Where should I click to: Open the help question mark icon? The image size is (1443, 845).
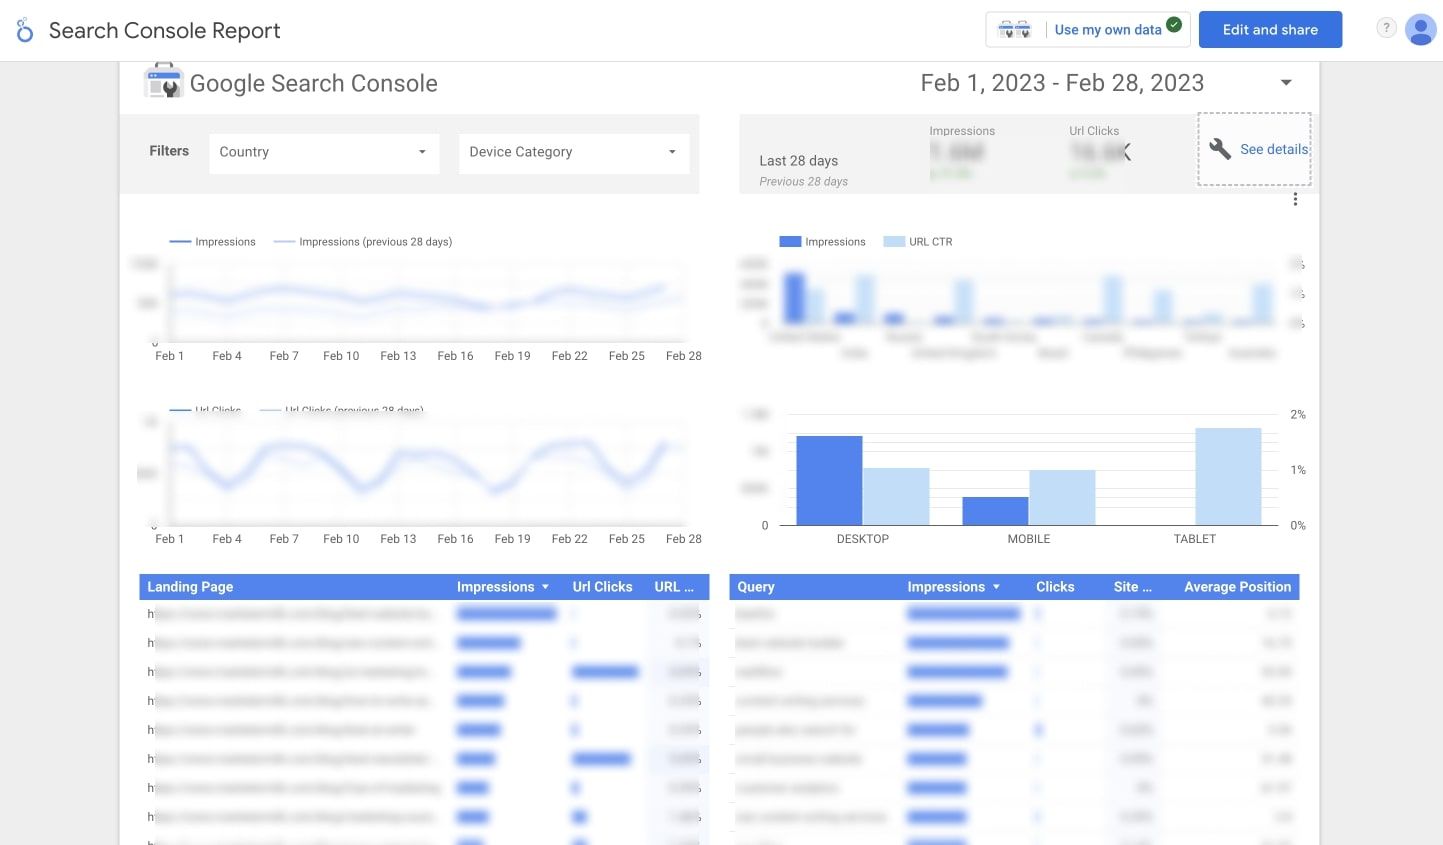pos(1386,28)
